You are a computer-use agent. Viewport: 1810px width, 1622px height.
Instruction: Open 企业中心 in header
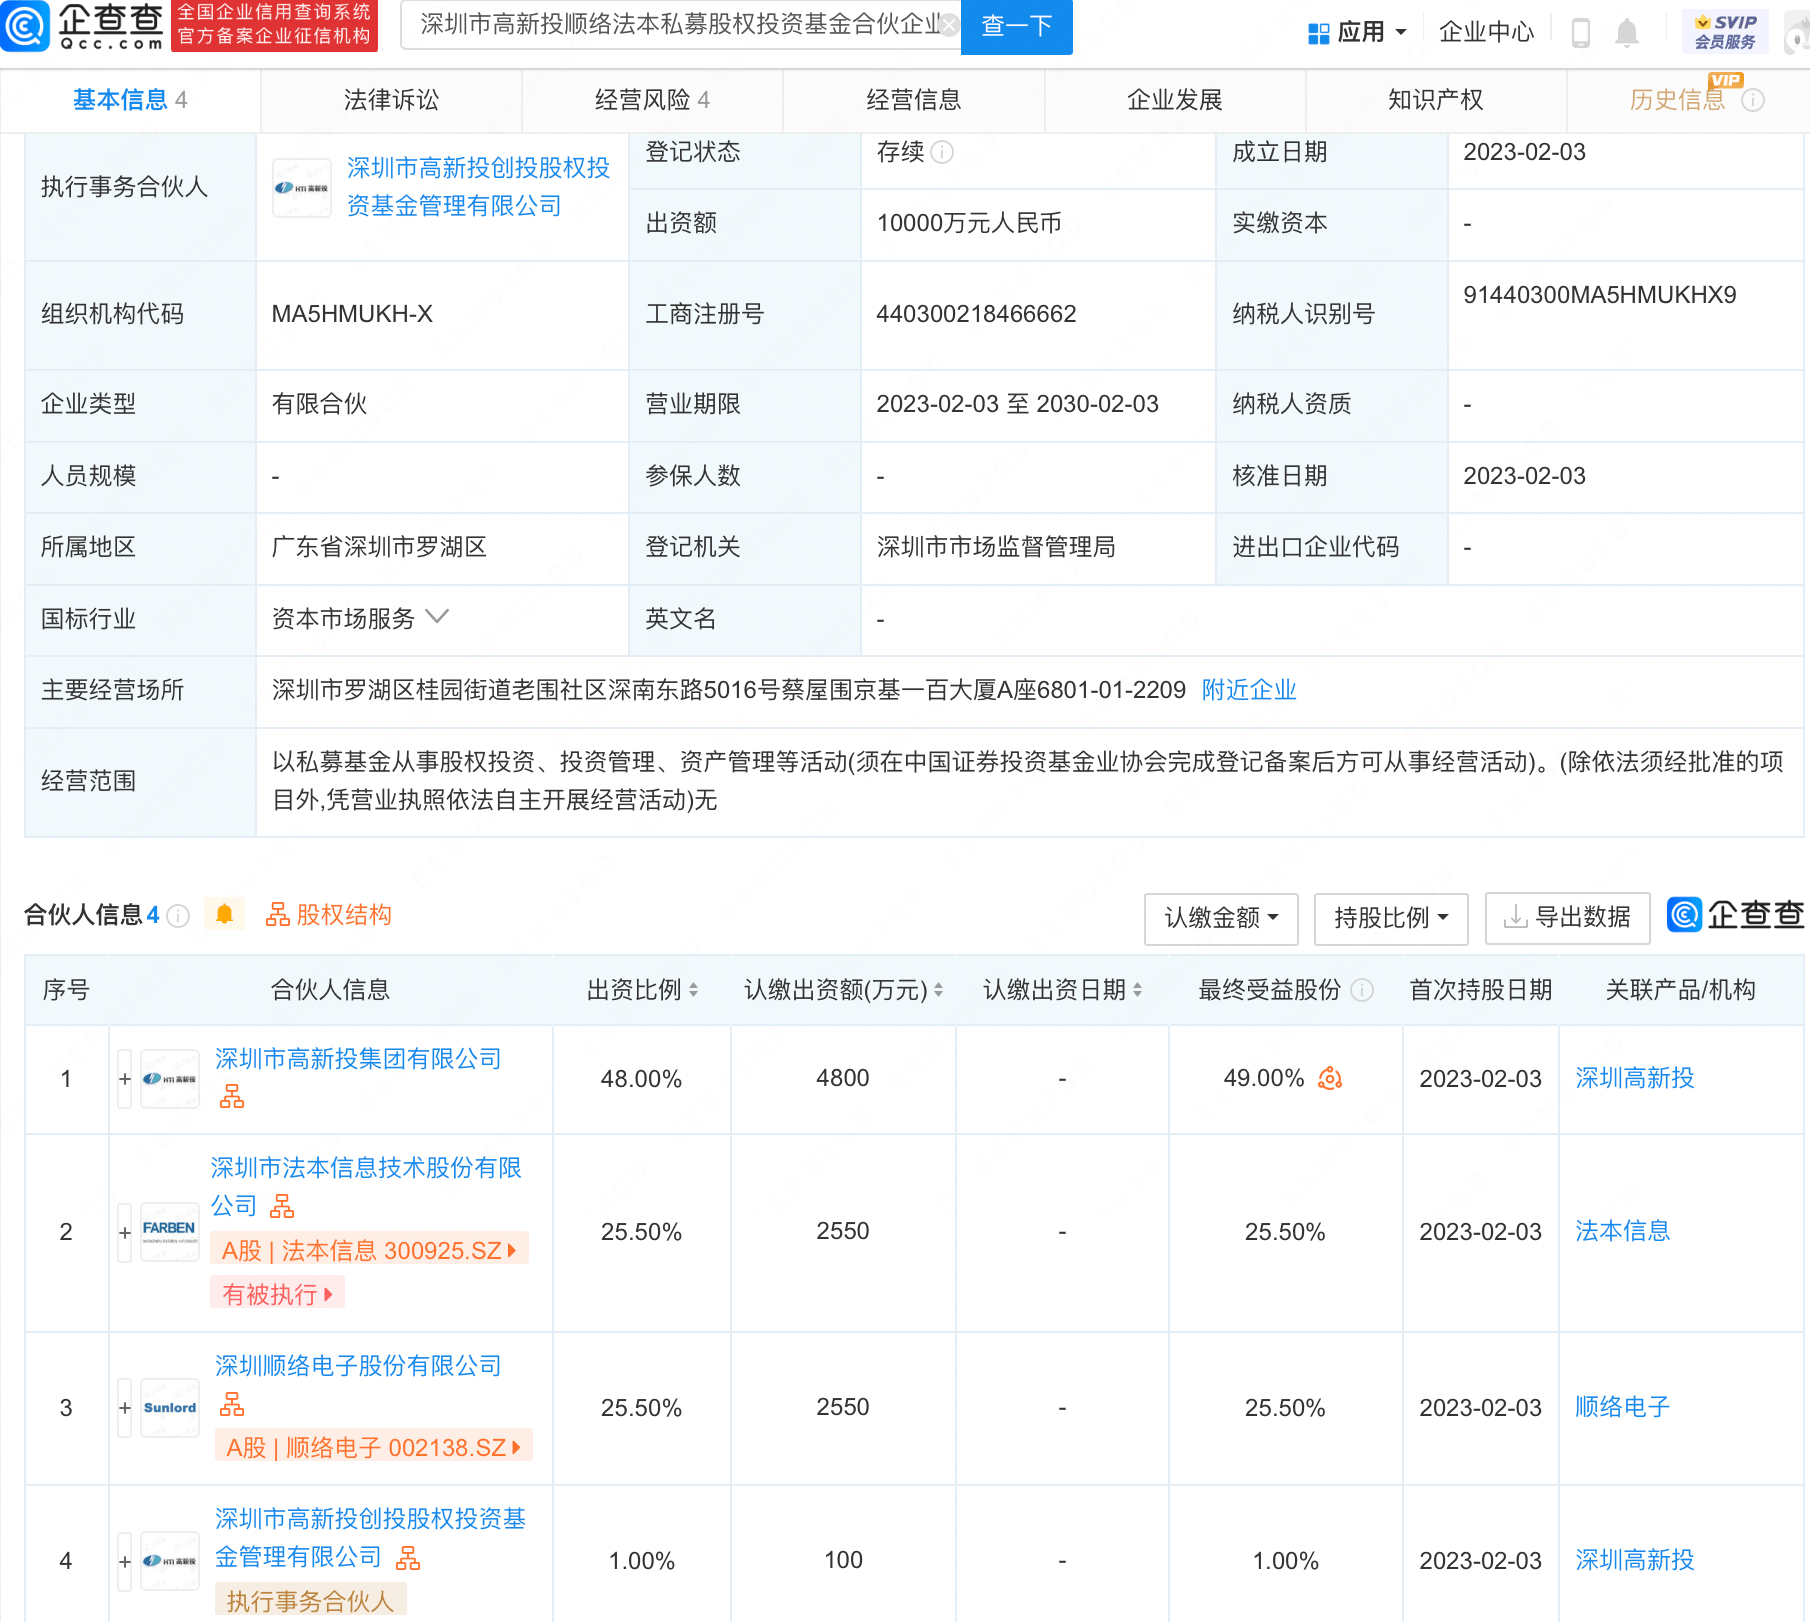(1486, 32)
